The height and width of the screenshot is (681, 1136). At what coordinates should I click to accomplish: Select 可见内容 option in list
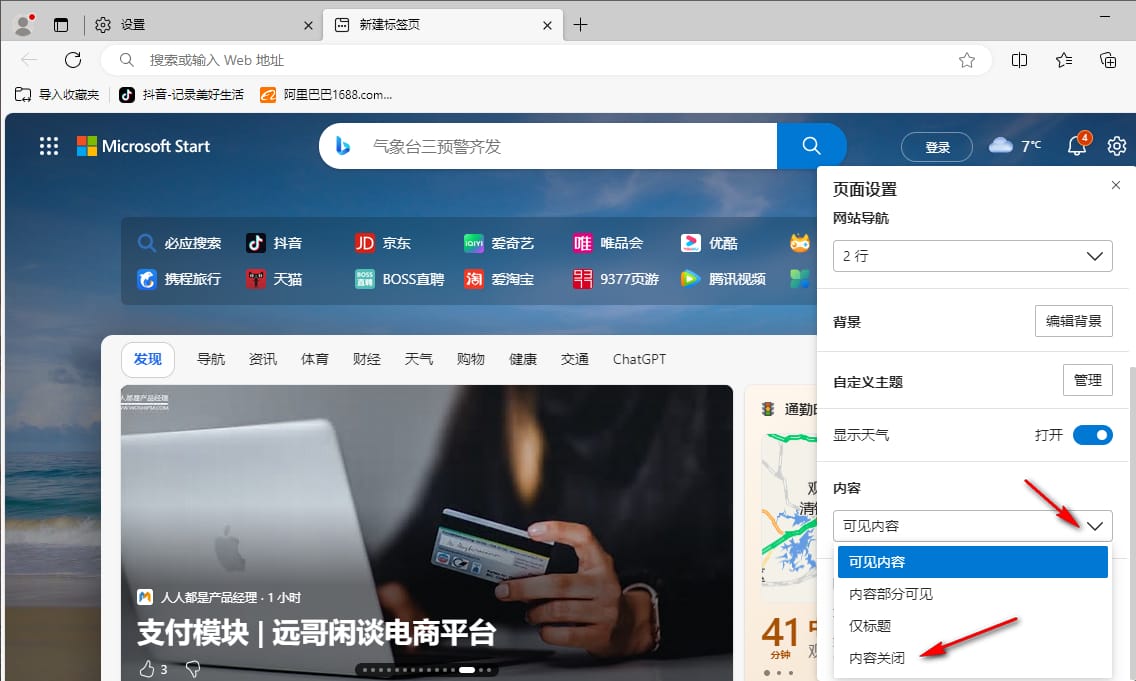[x=972, y=562]
